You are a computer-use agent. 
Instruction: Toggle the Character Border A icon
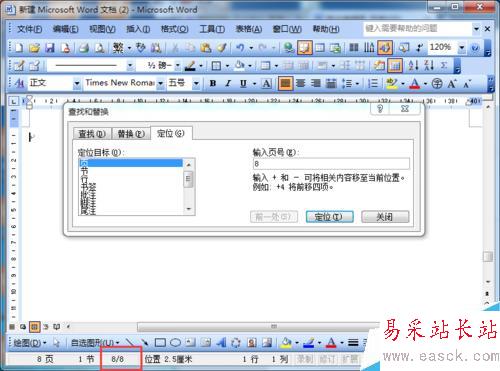(266, 83)
